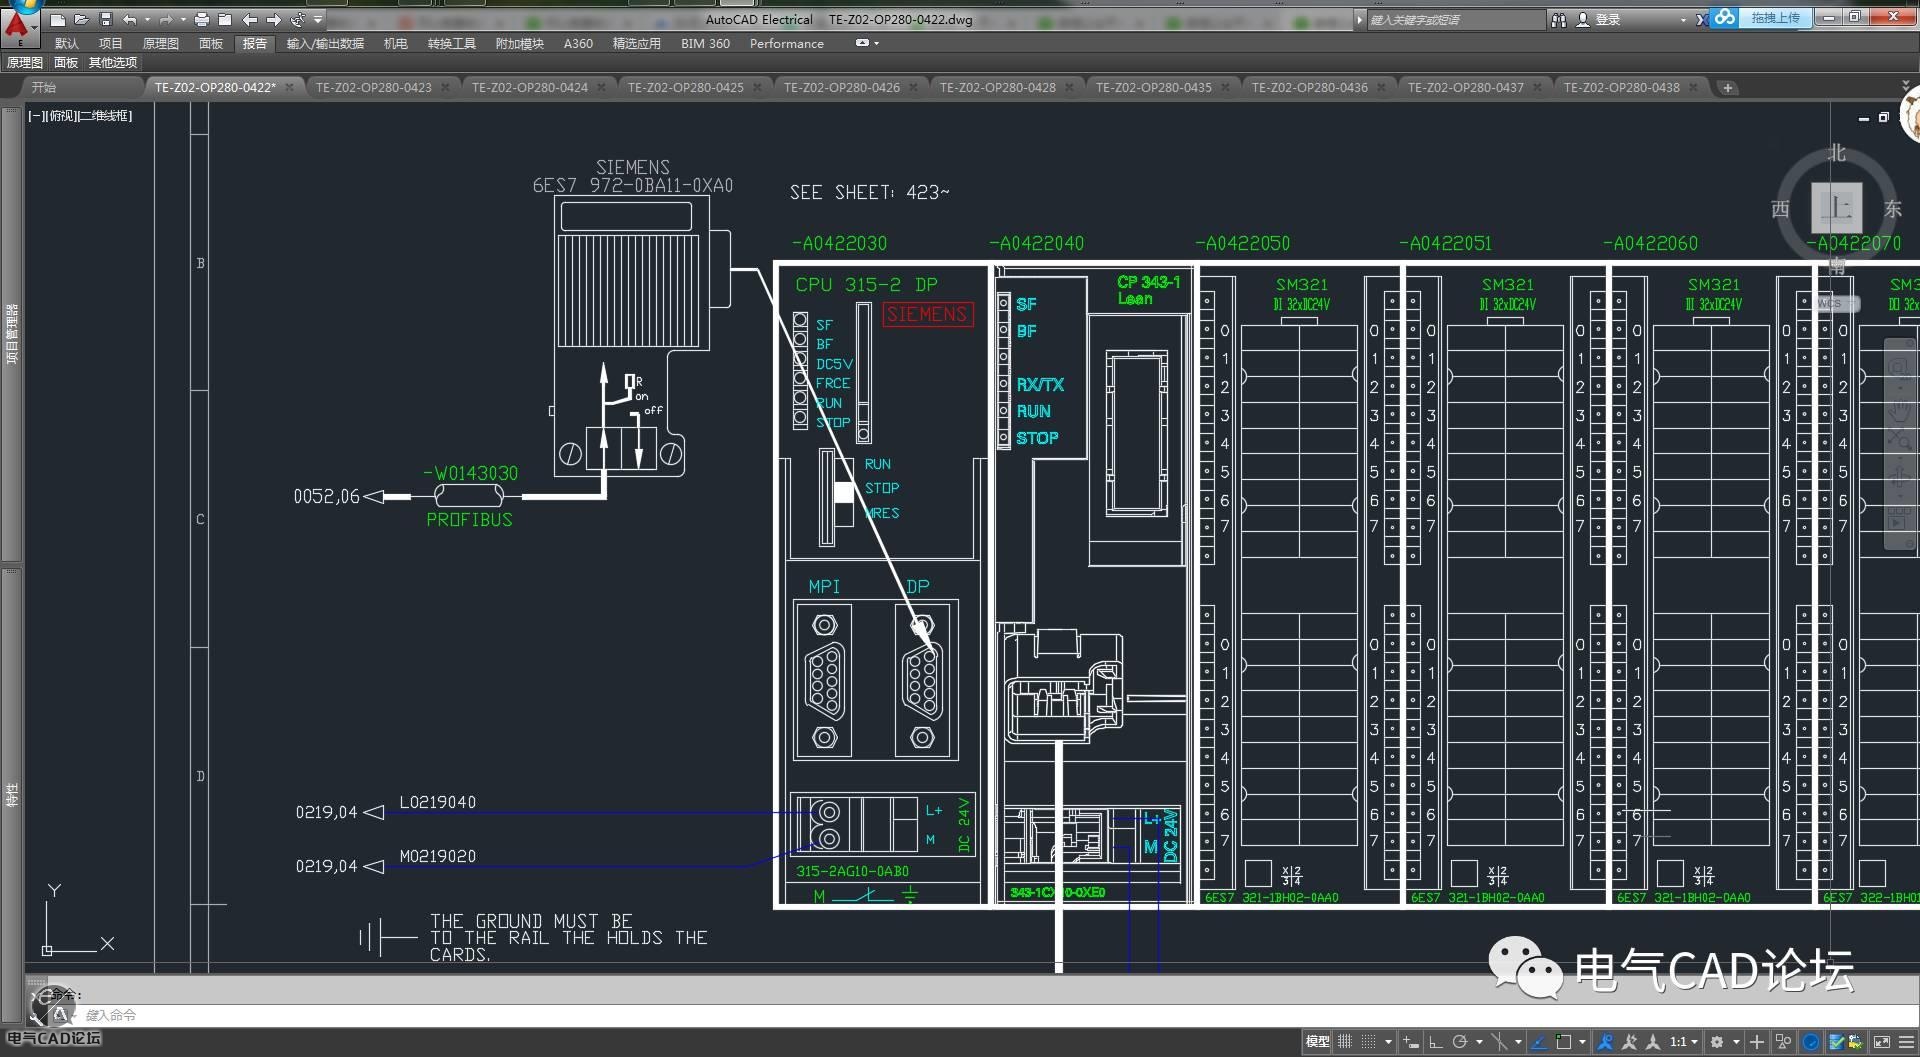Open Customize Quick Access Toolbar dropdown
1920x1057 pixels.
[x=318, y=19]
